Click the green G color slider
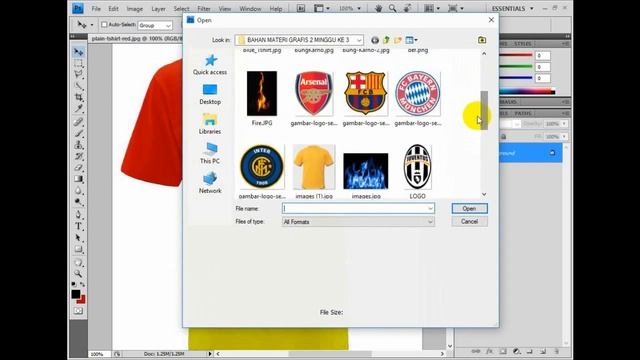 pyautogui.click(x=516, y=67)
